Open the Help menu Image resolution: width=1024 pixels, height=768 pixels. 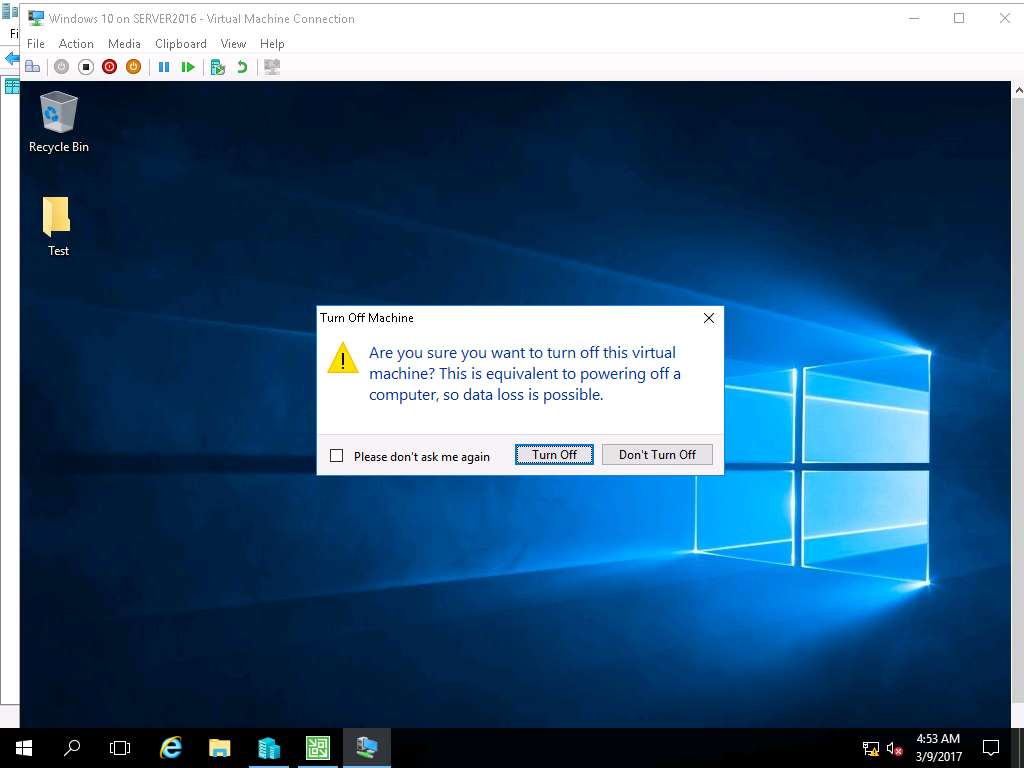pyautogui.click(x=272, y=44)
